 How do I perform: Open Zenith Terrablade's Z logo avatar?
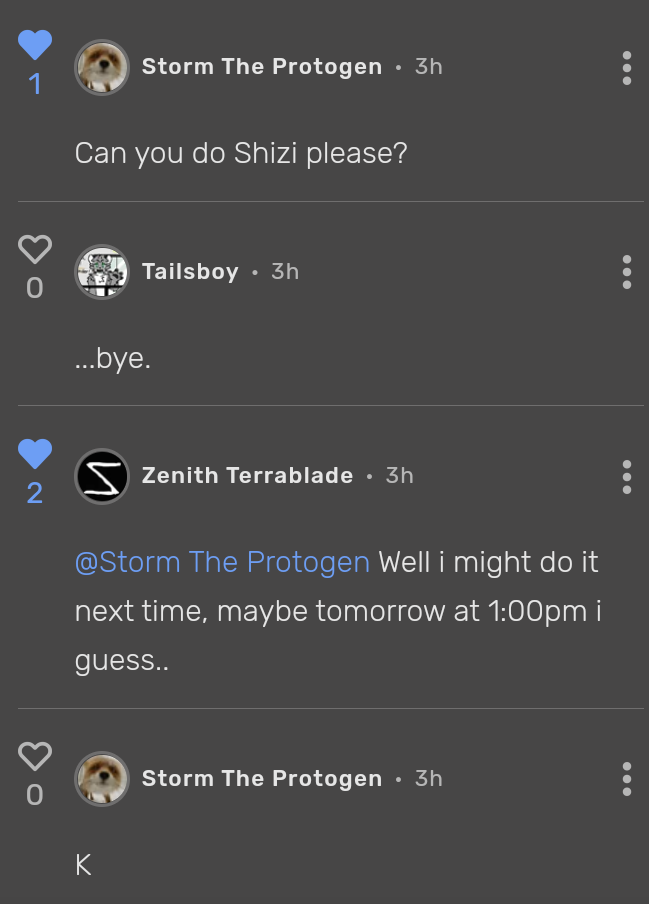pos(102,476)
